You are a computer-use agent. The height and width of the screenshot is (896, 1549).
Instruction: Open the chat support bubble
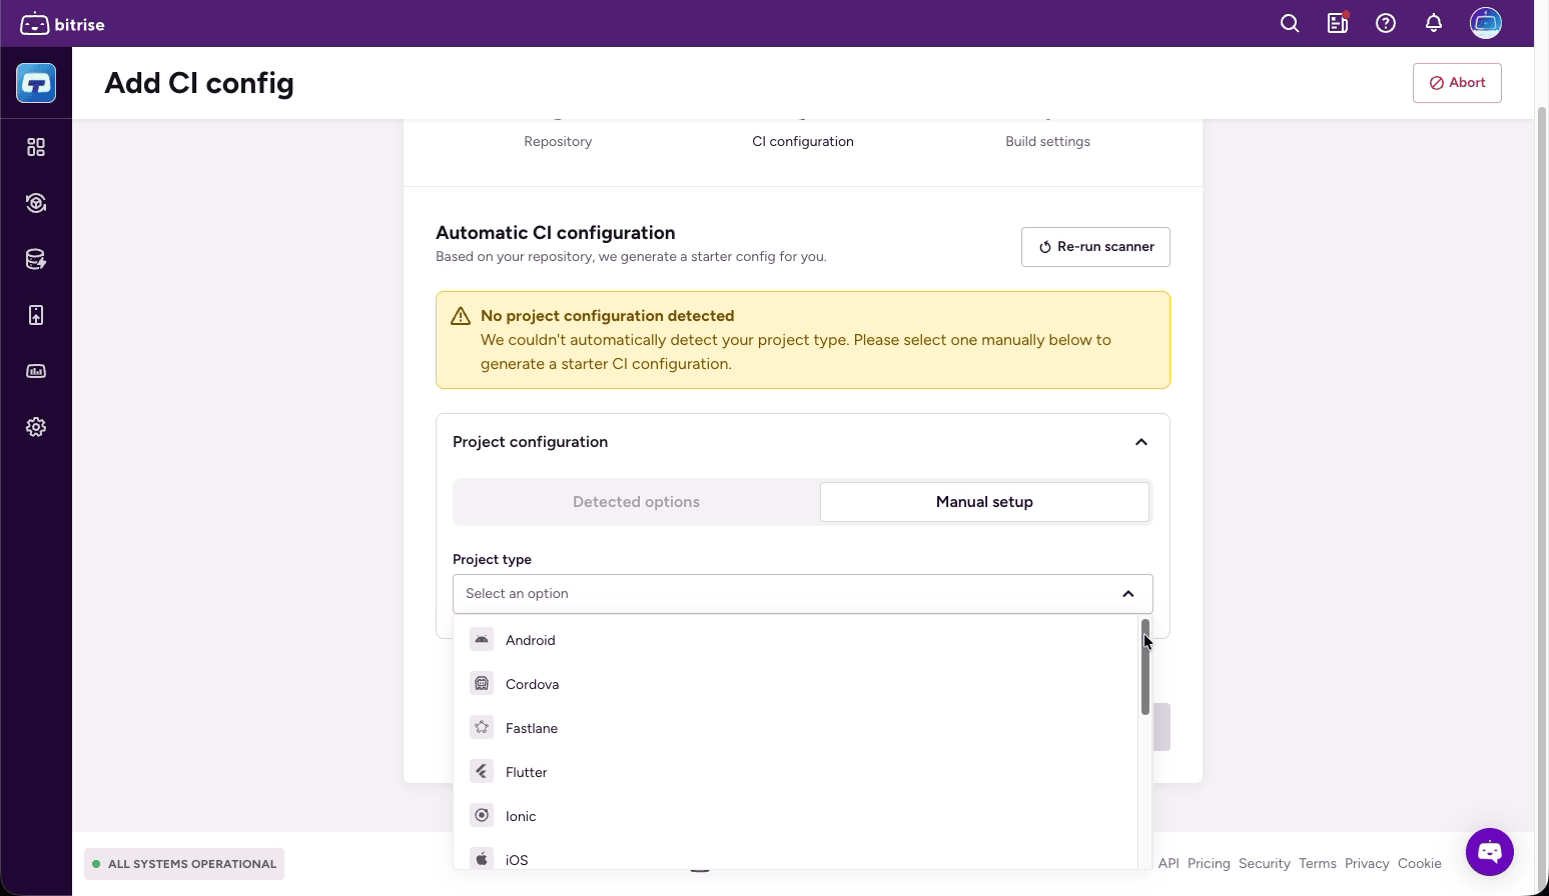[1490, 852]
